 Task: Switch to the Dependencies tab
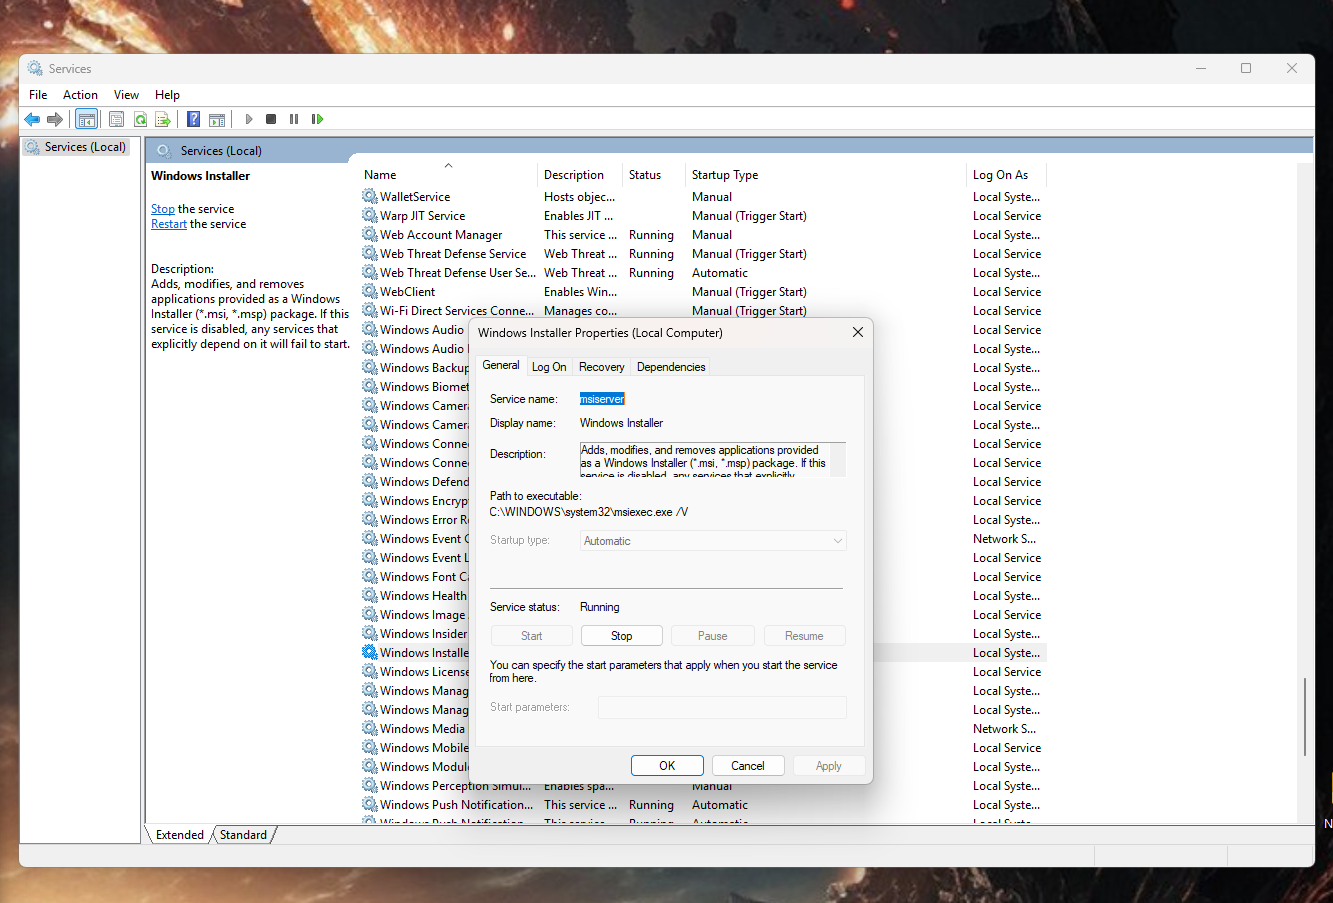point(671,367)
